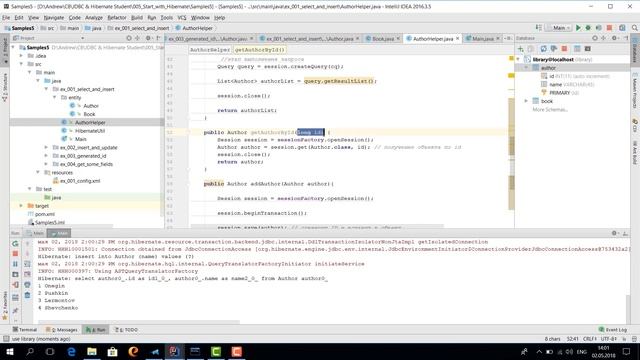Image resolution: width=640 pixels, height=360 pixels.
Task: Collapse the ex_001_select_and_insert package
Action: pyautogui.click(x=46, y=89)
